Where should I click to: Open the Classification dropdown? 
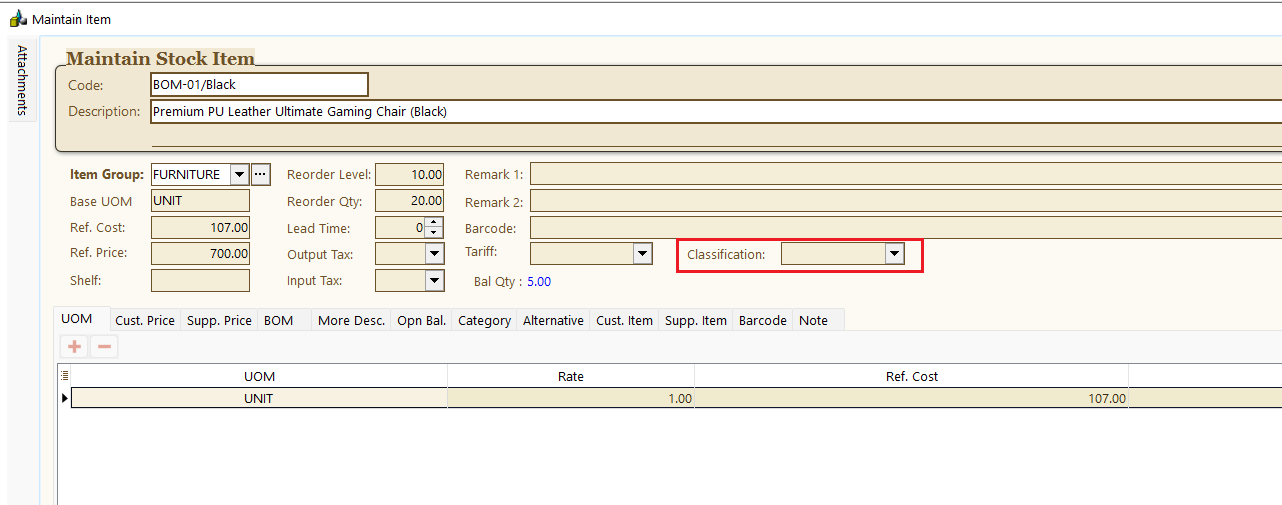click(894, 255)
